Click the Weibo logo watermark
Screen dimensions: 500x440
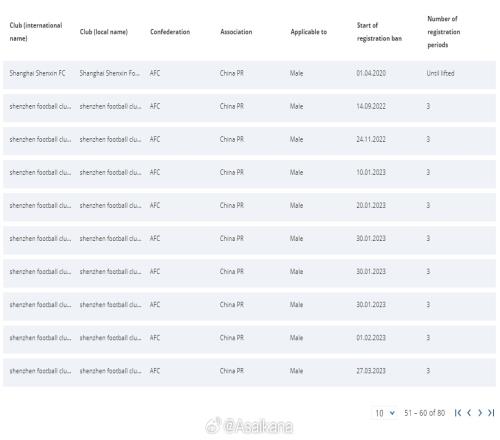coord(214,425)
